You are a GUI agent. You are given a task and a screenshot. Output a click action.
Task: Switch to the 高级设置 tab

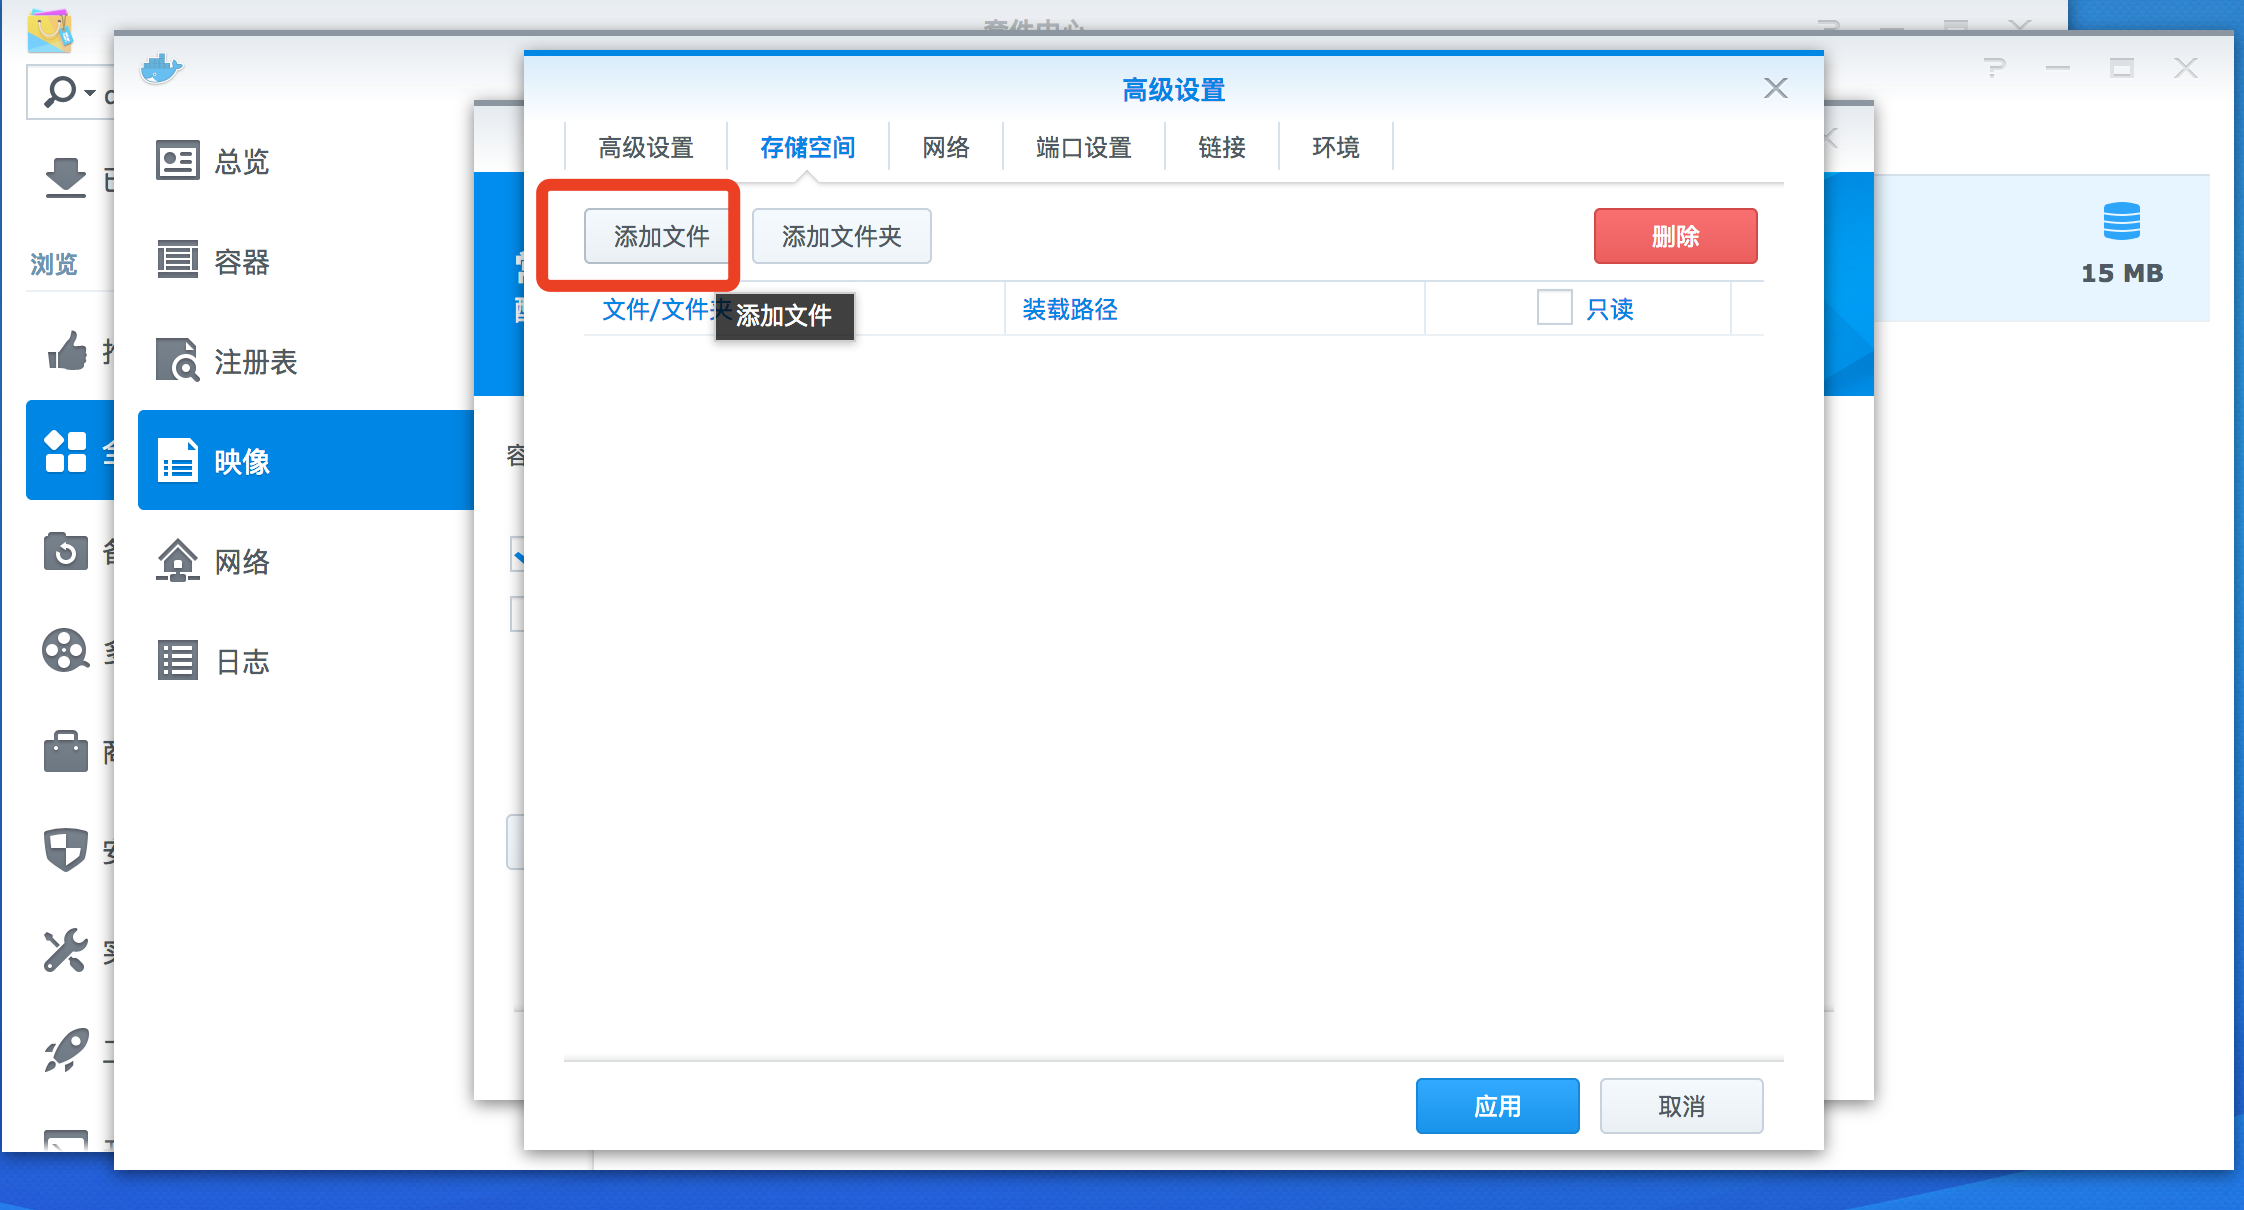point(646,148)
